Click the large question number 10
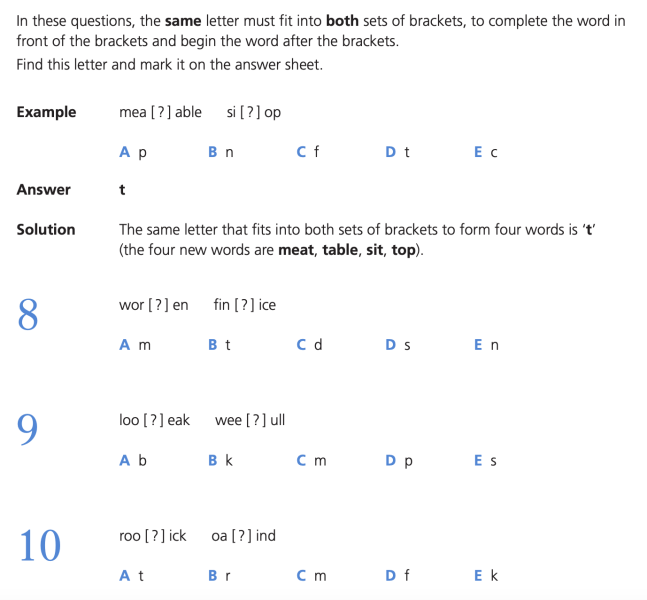 point(40,546)
